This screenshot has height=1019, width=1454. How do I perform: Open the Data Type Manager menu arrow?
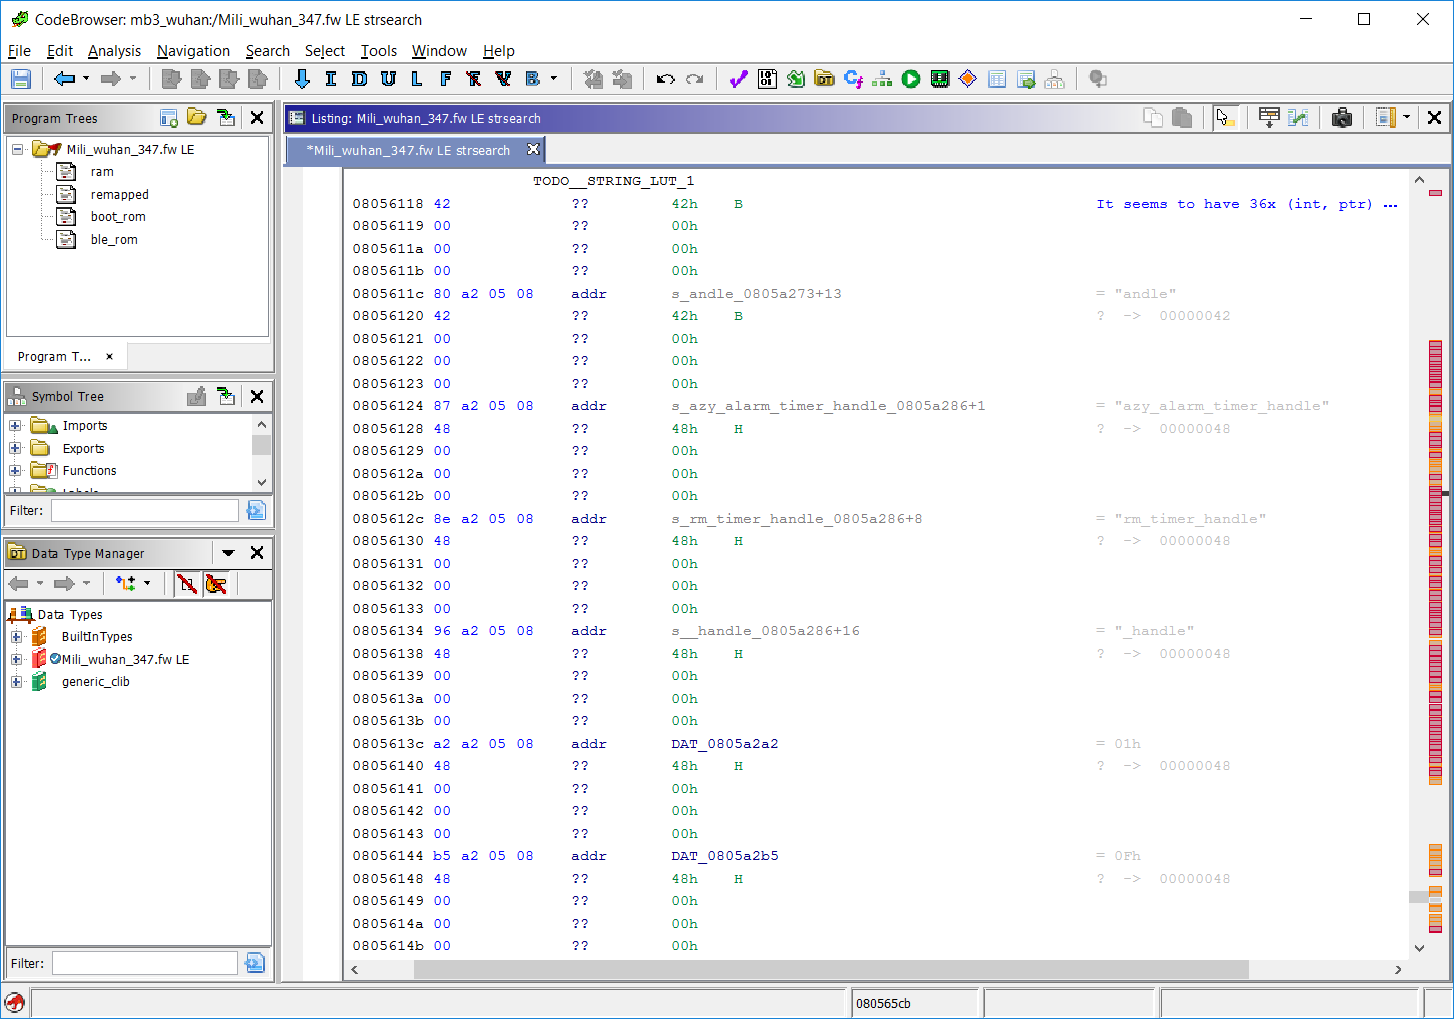[x=228, y=553]
